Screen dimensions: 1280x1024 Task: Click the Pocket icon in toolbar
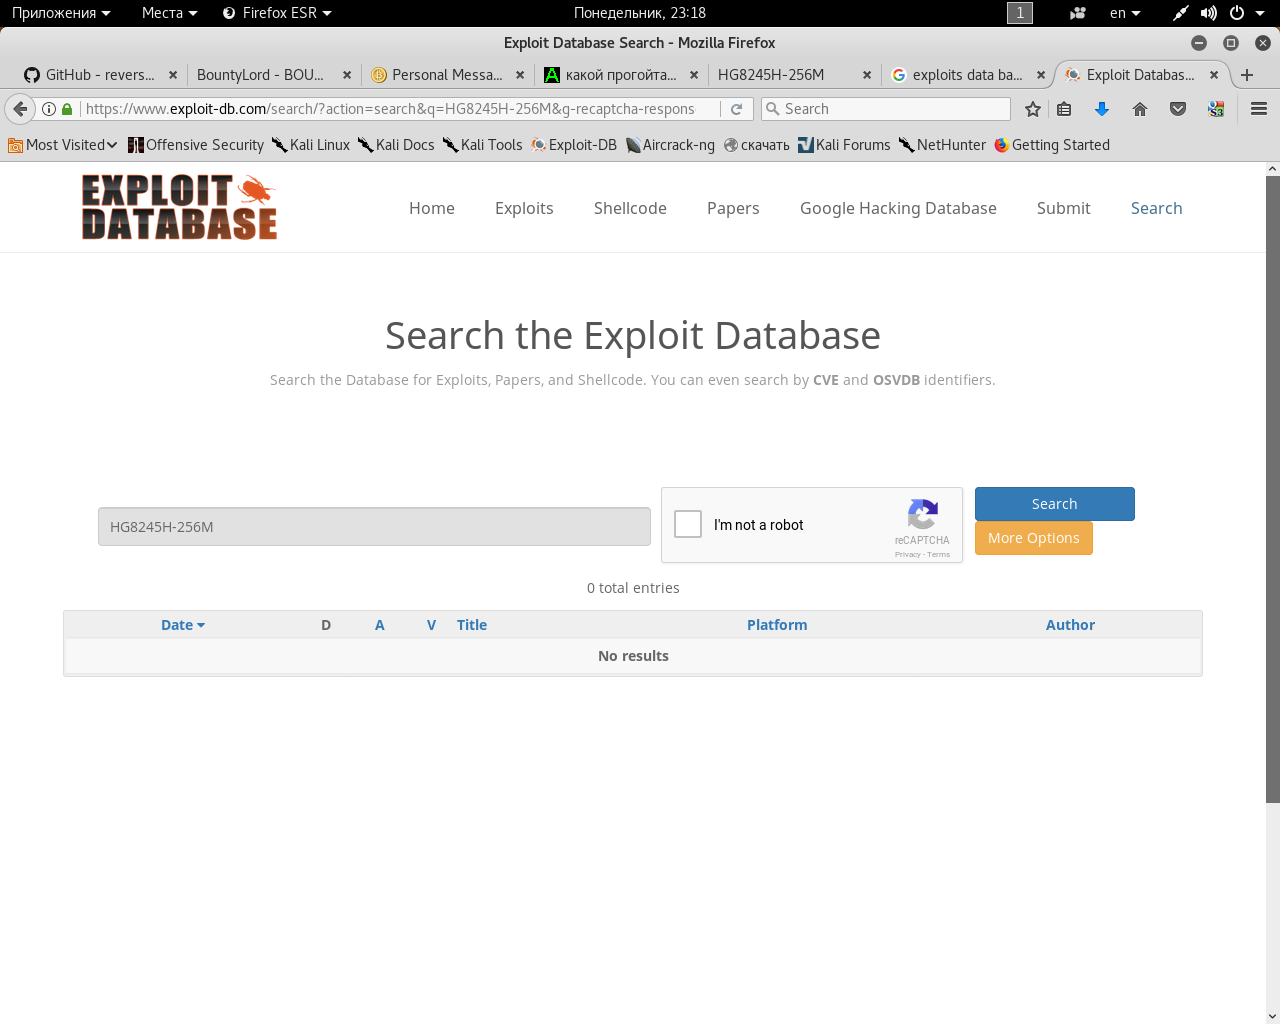point(1178,109)
